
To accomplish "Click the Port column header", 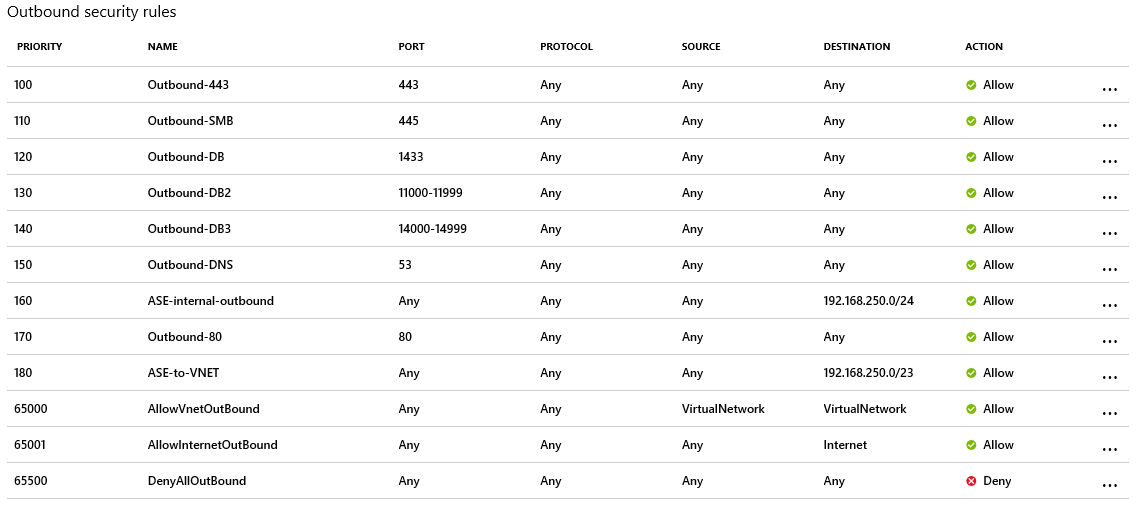I will (x=410, y=47).
